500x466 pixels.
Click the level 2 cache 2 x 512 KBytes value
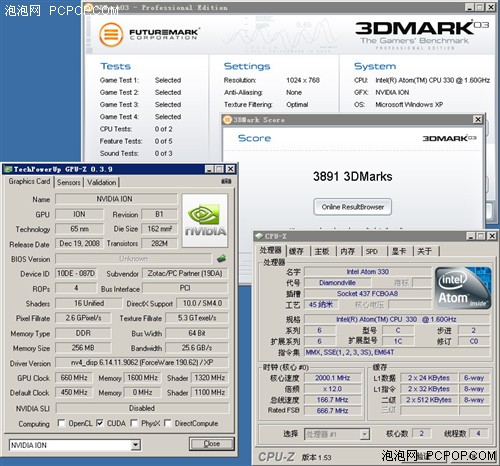click(x=429, y=400)
